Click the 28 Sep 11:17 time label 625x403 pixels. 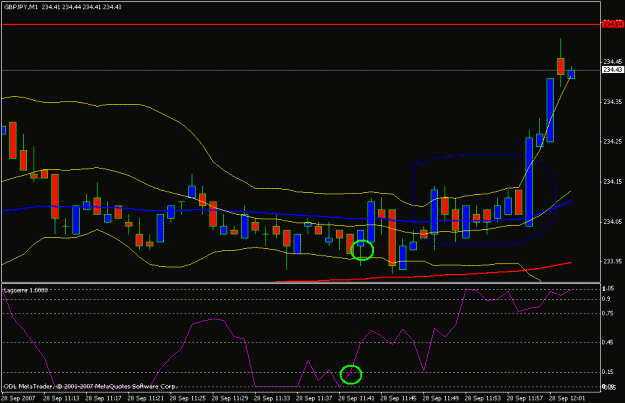104,398
